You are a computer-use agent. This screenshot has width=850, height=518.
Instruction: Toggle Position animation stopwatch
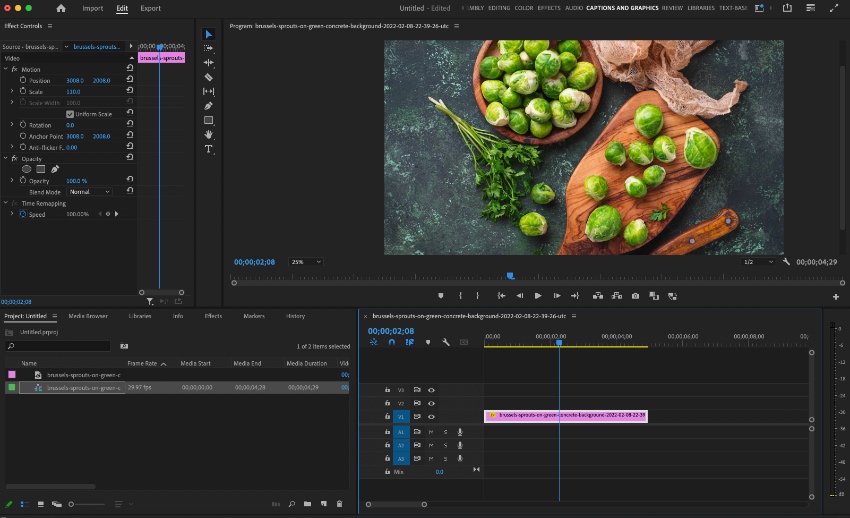(23, 80)
